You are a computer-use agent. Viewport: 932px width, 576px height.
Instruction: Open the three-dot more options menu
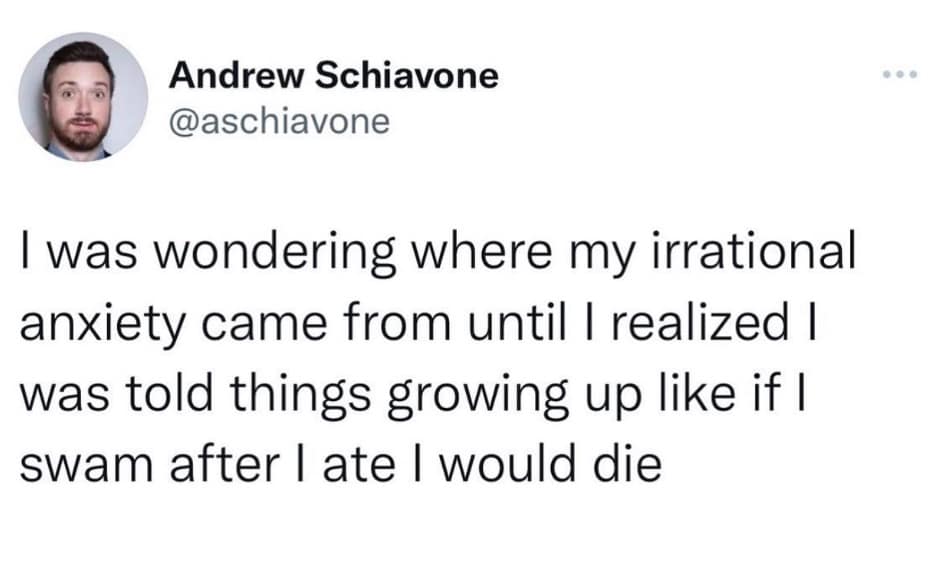(898, 76)
